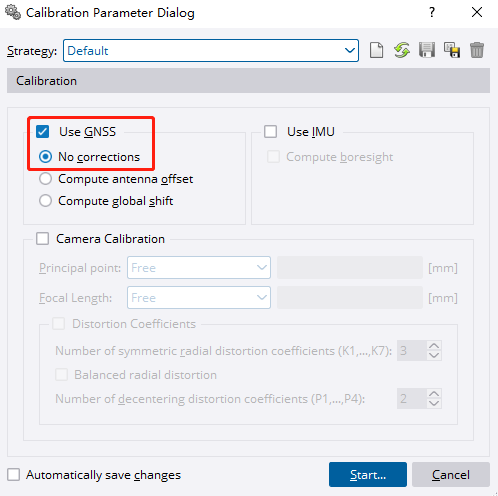This screenshot has width=498, height=496.
Task: Open the Principal point dropdown
Action: (x=199, y=268)
